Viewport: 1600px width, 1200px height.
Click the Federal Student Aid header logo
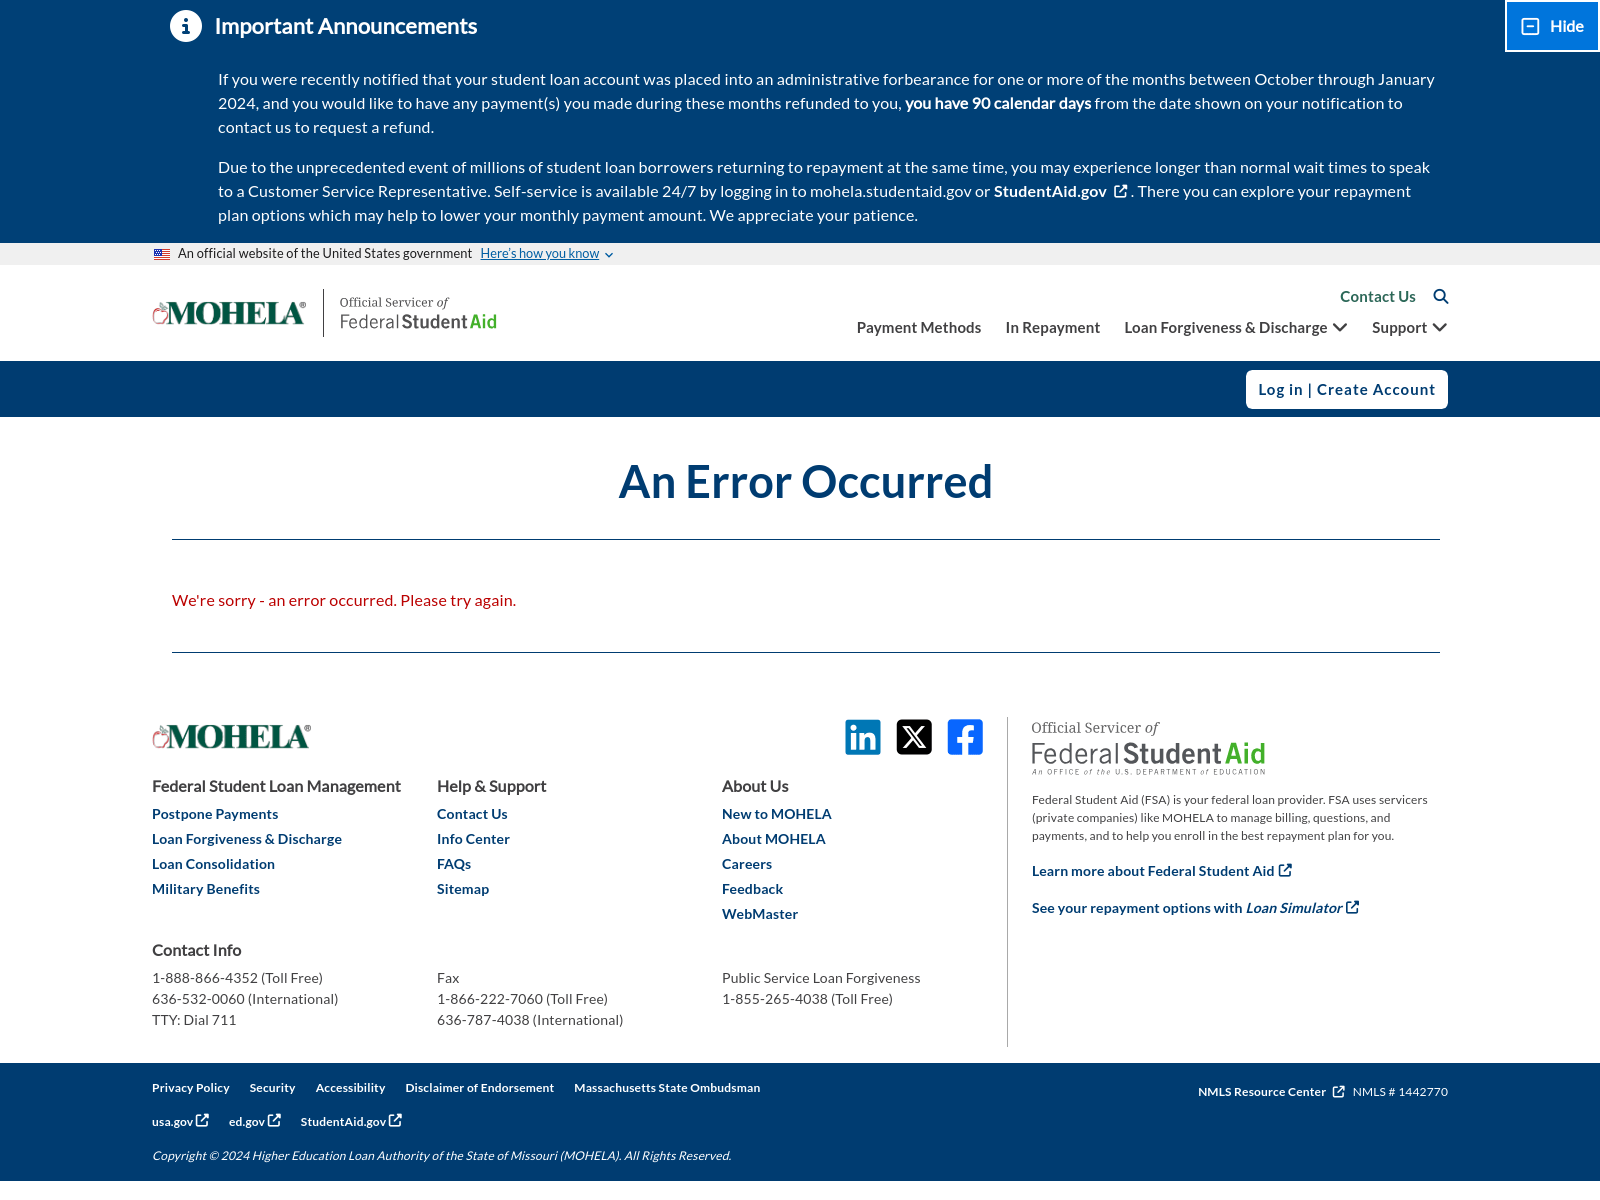pyautogui.click(x=418, y=313)
